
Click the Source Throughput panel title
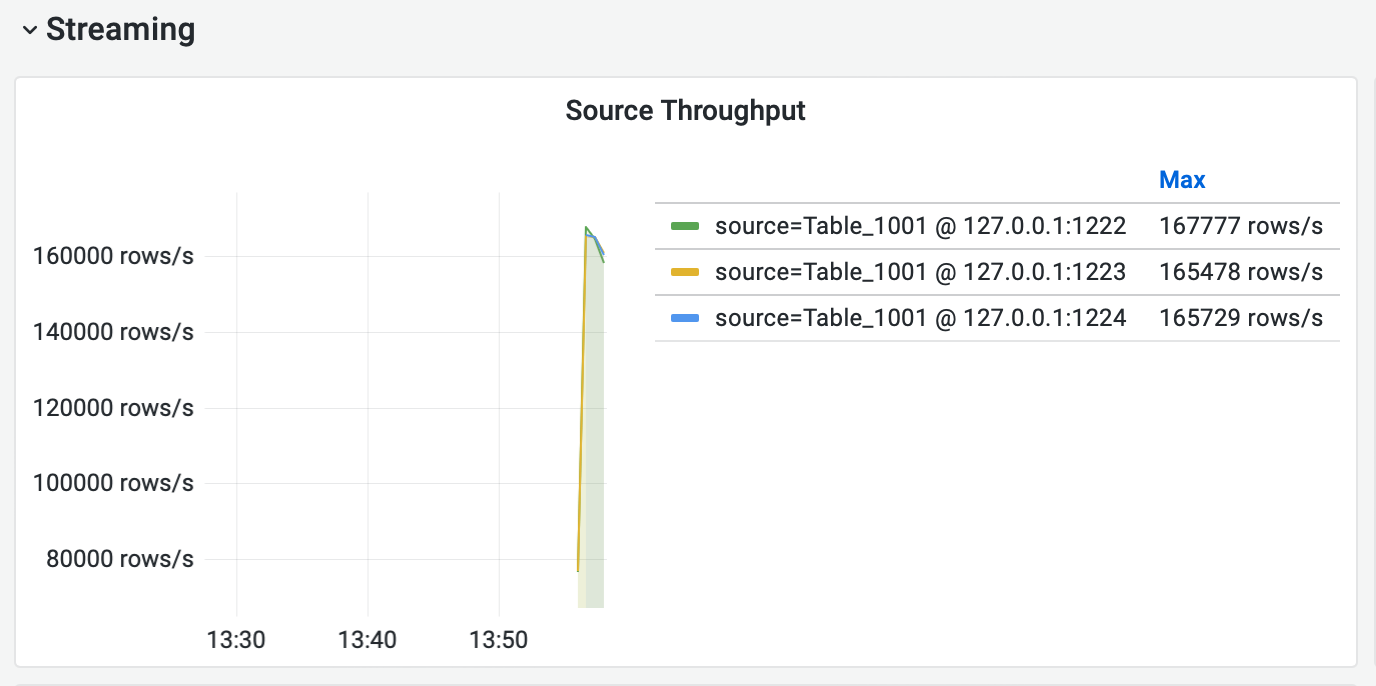(686, 111)
